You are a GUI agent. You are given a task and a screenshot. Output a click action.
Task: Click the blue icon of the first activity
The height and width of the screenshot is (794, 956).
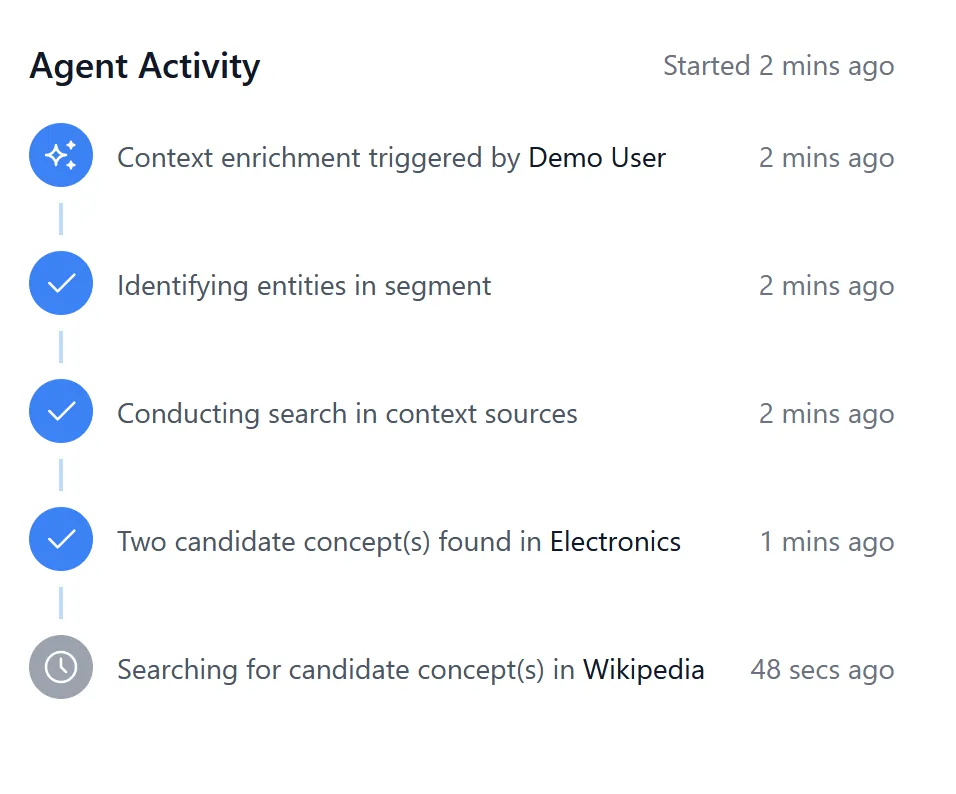60,155
